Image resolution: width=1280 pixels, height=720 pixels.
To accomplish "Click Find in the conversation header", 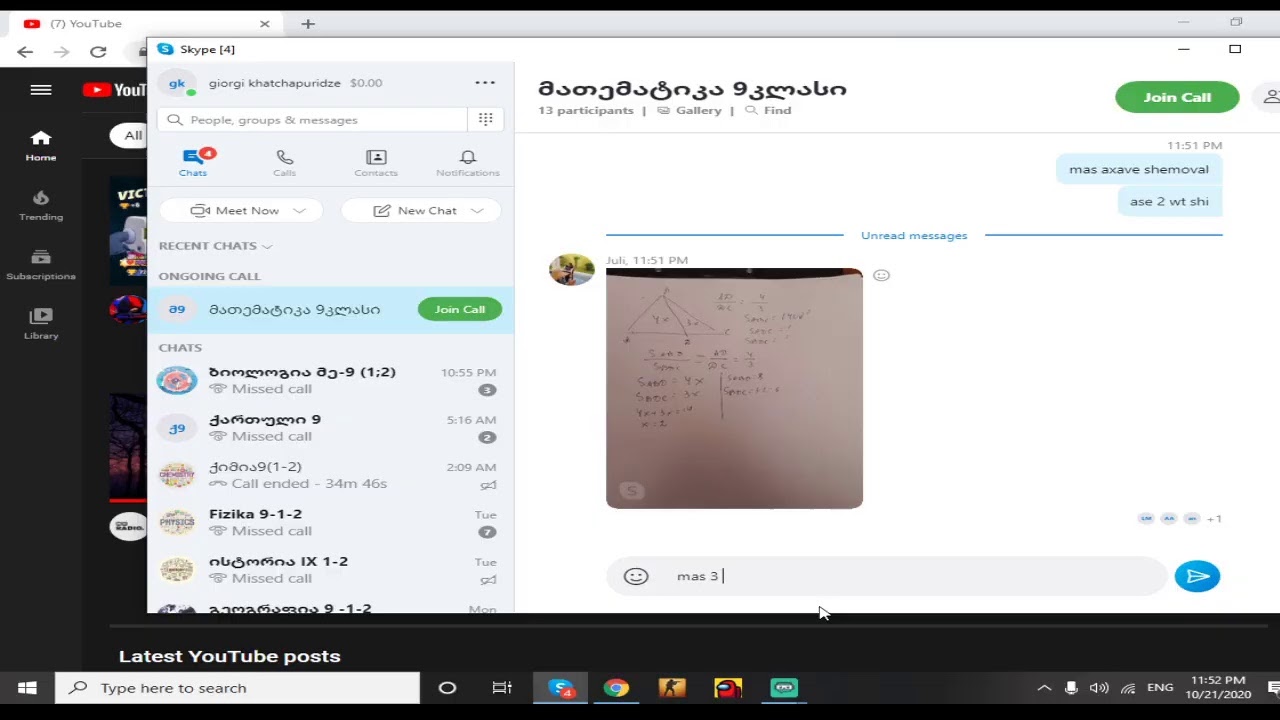I will click(768, 110).
